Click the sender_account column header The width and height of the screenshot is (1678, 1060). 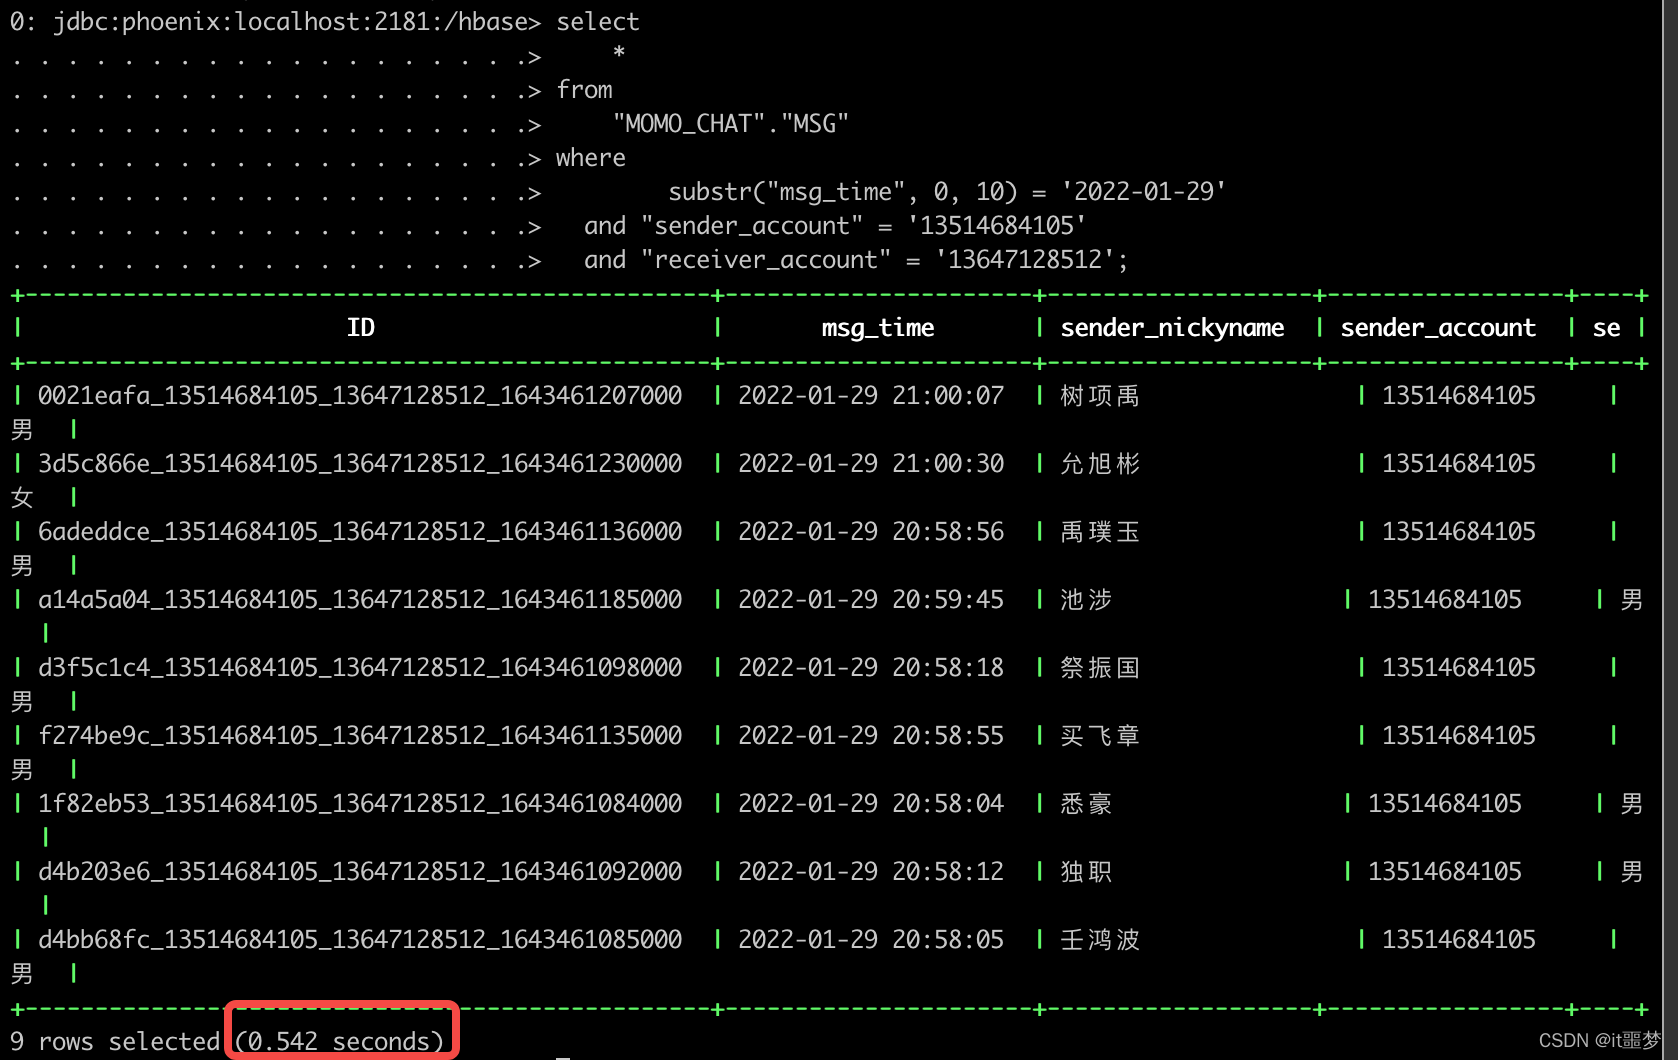pyautogui.click(x=1438, y=328)
